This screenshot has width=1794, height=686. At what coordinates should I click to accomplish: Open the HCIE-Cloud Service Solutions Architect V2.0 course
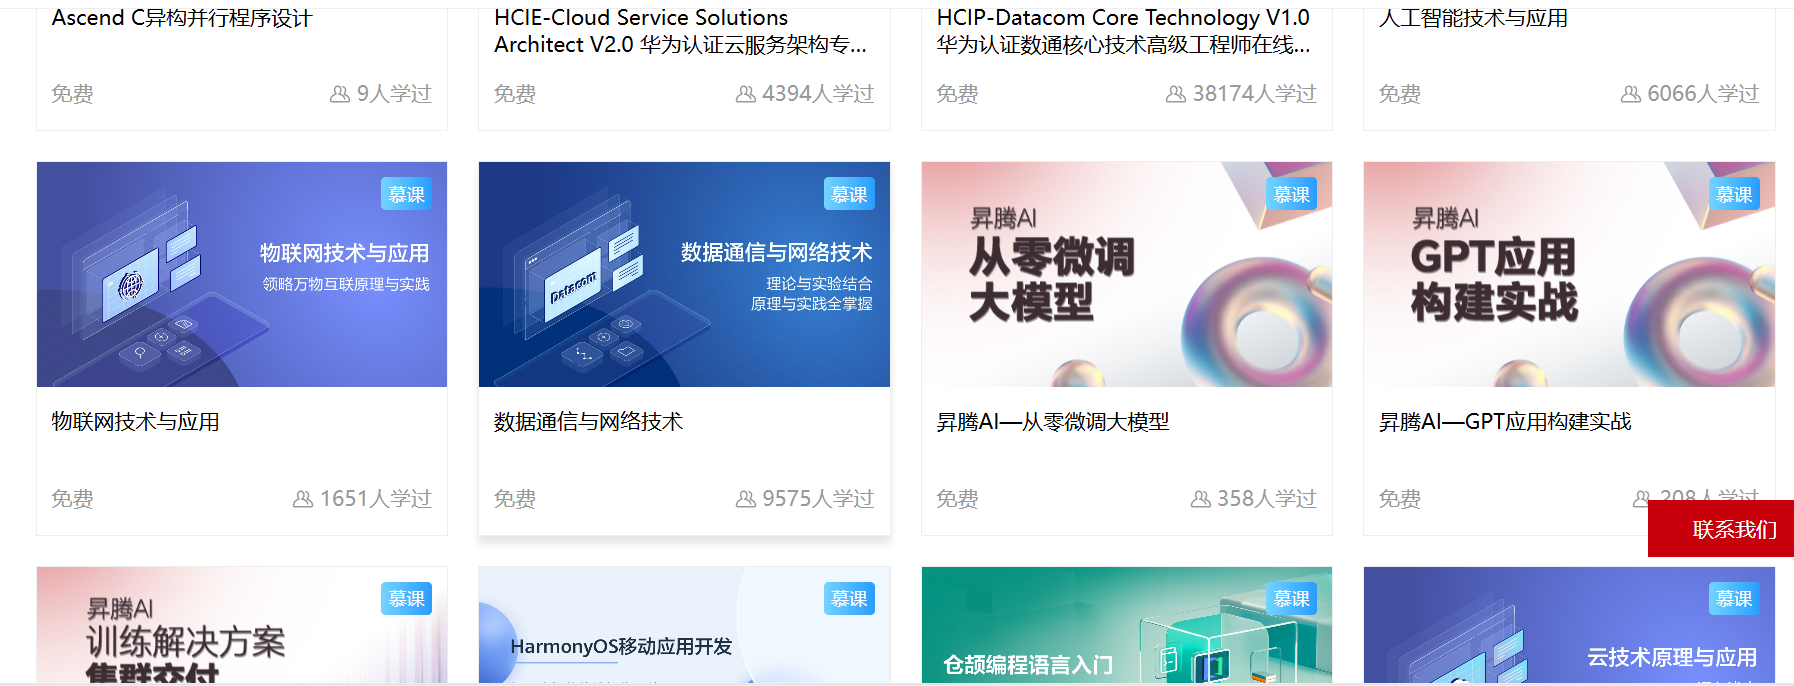pos(681,31)
